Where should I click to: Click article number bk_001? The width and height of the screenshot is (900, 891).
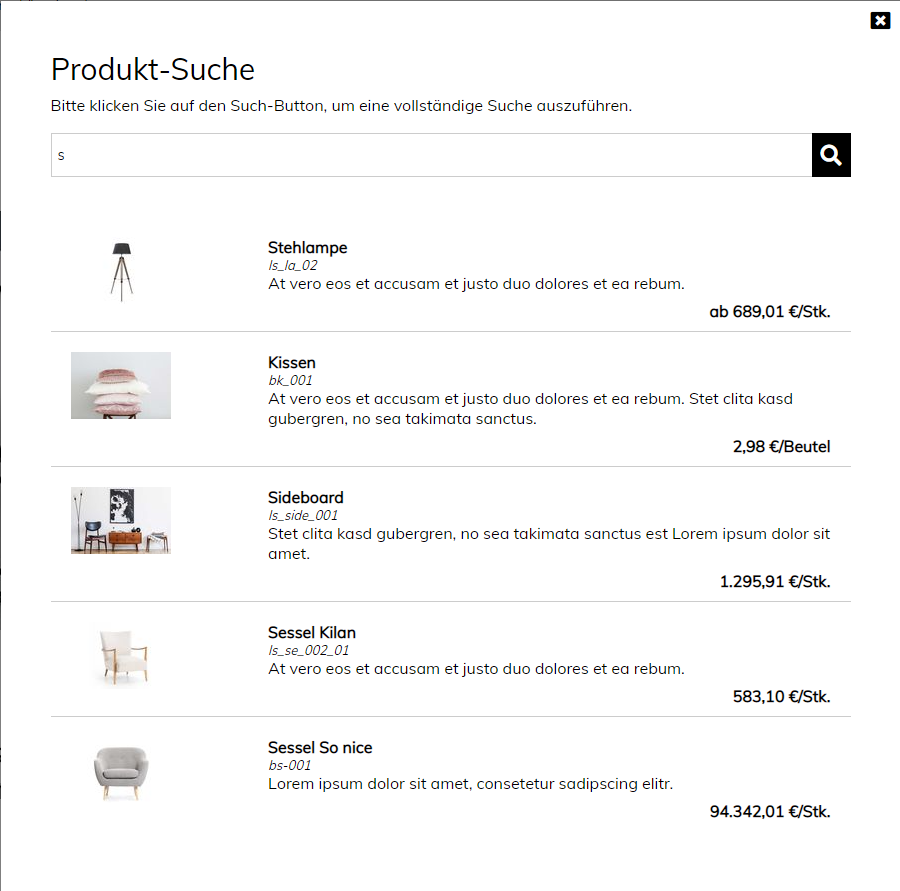pos(290,380)
